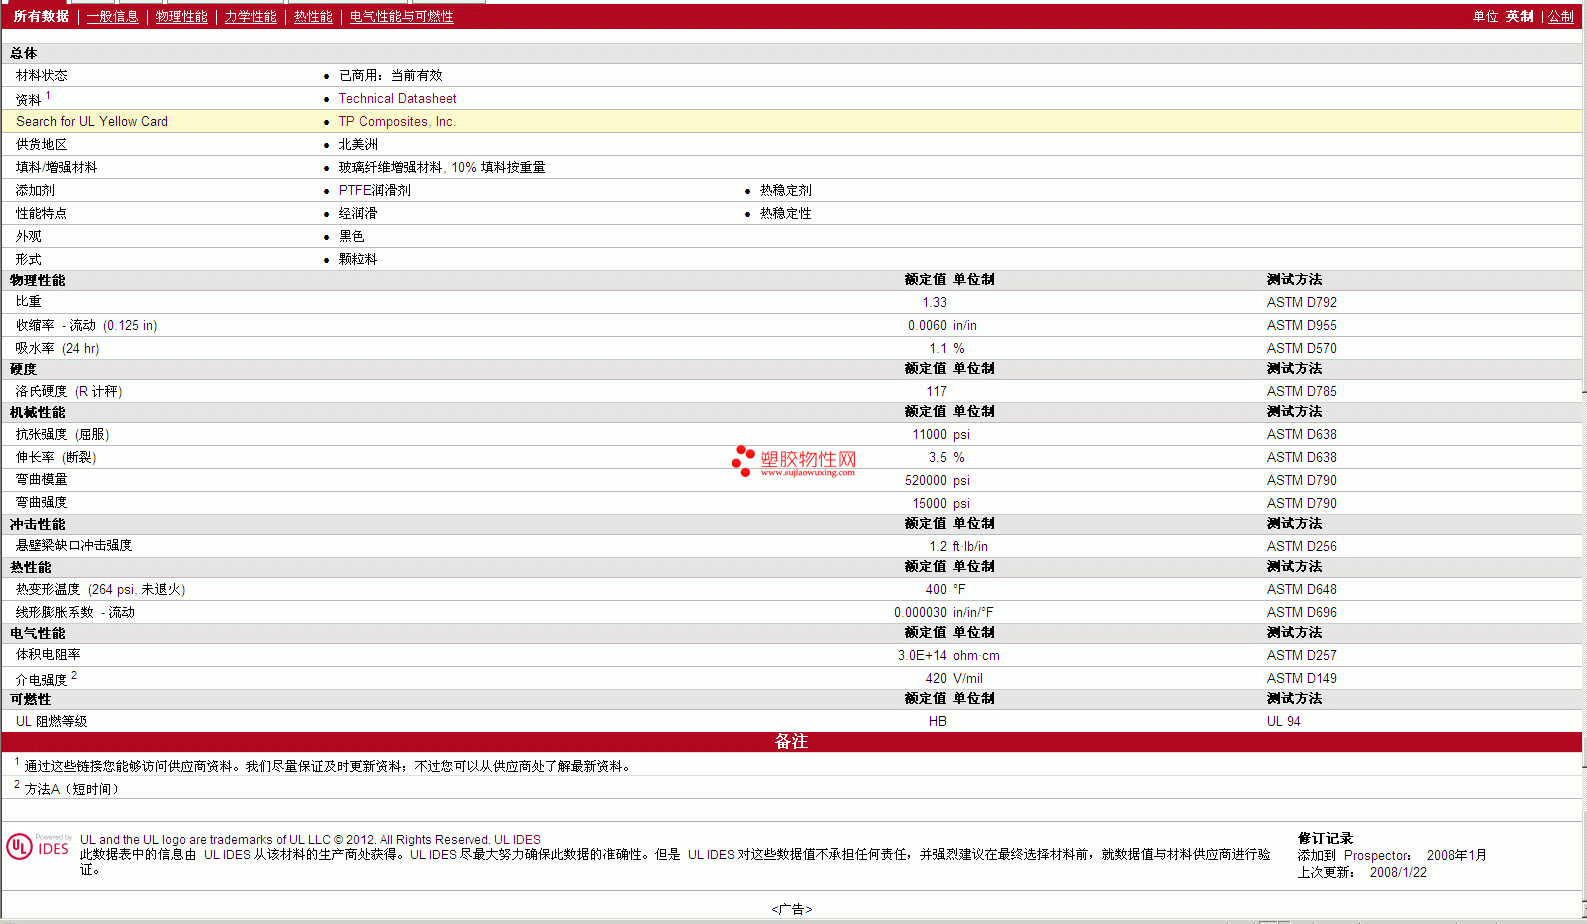
Task: Click the 洛氏硬度 value 117
Action: [936, 391]
